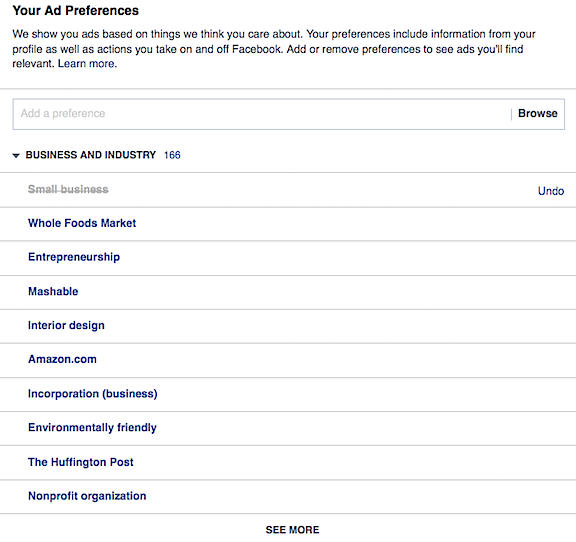Screen dimensions: 576x542
Task: Select the Whole Foods Market preference
Action: 82,223
